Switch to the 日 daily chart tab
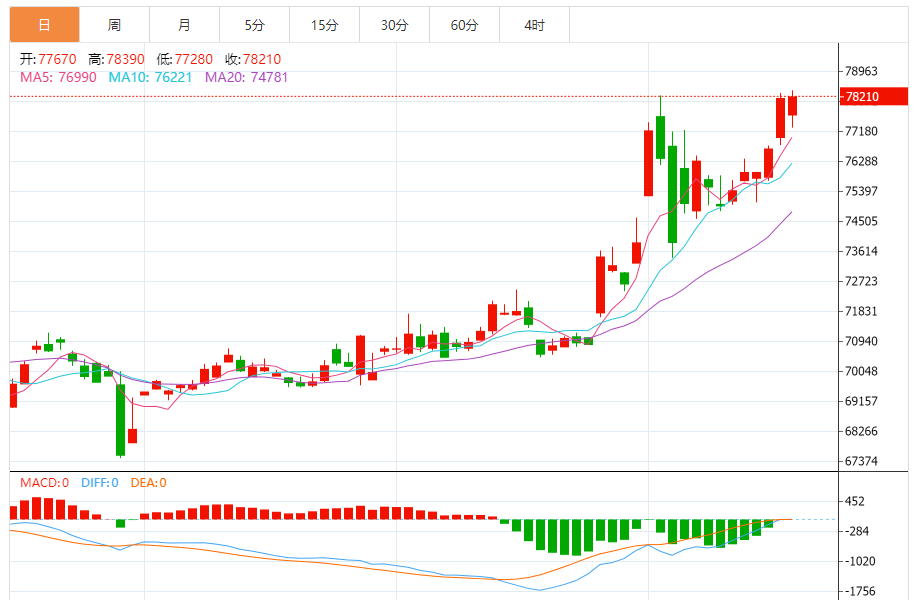The height and width of the screenshot is (600, 919). pyautogui.click(x=44, y=25)
